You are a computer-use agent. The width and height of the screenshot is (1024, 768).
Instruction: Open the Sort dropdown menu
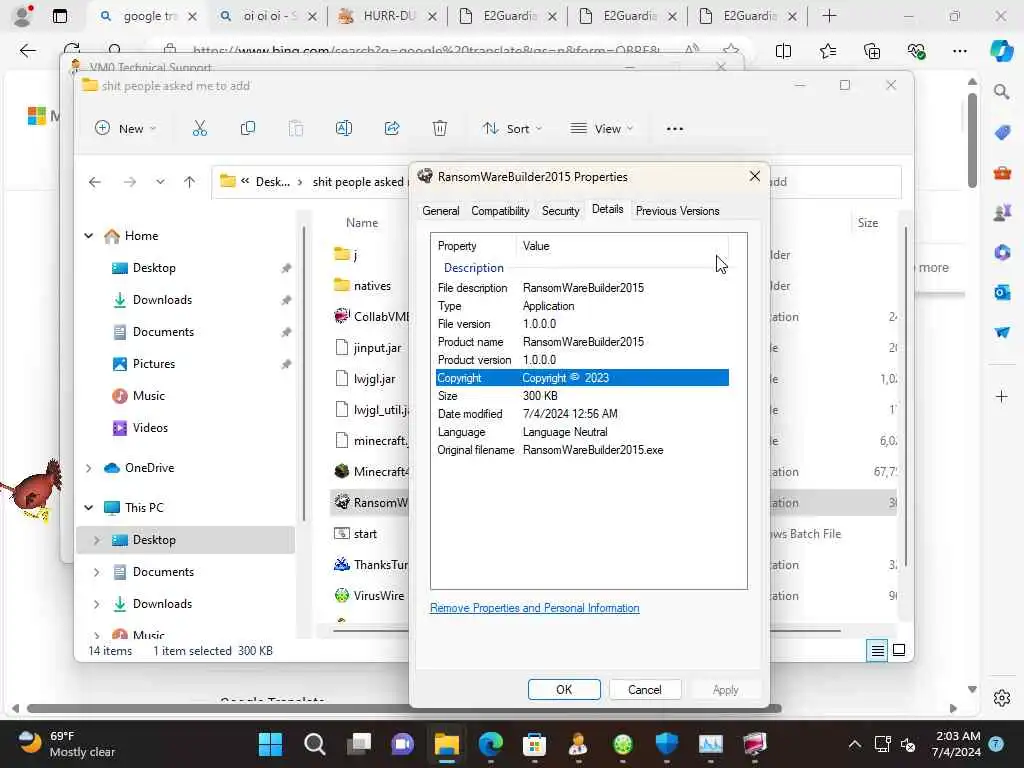(512, 129)
